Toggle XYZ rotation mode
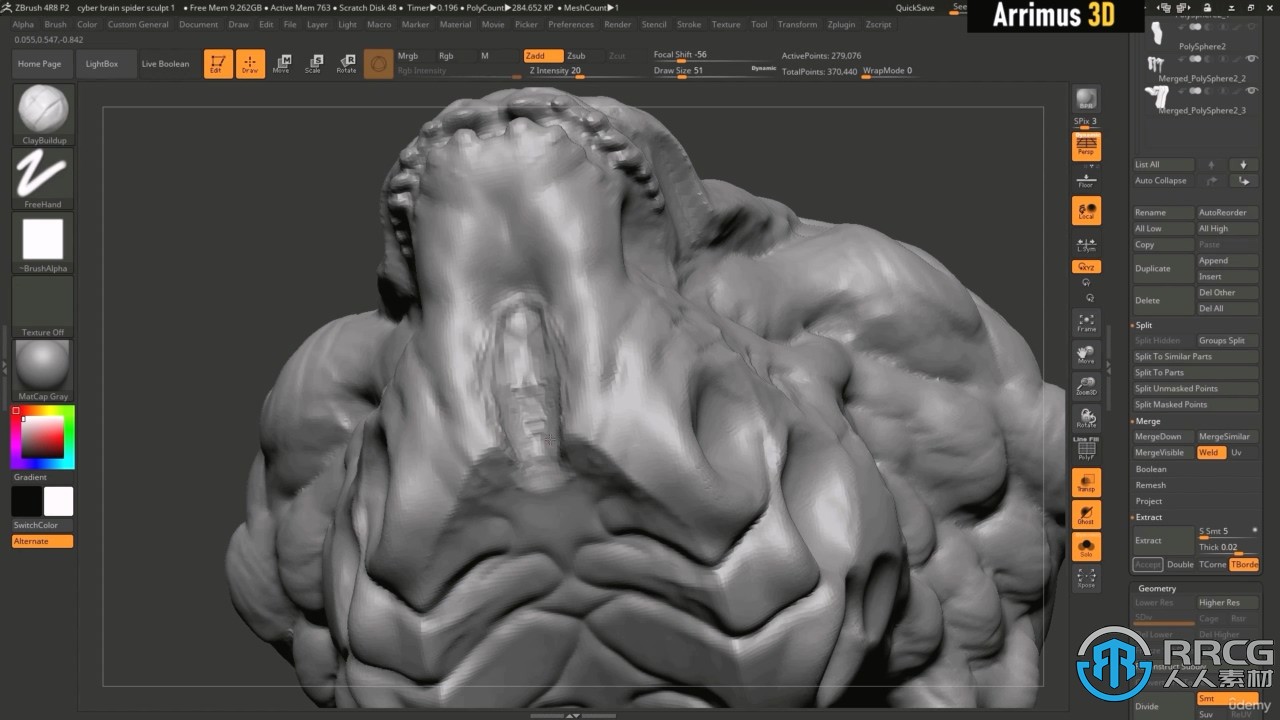This screenshot has height=720, width=1280. click(1086, 267)
